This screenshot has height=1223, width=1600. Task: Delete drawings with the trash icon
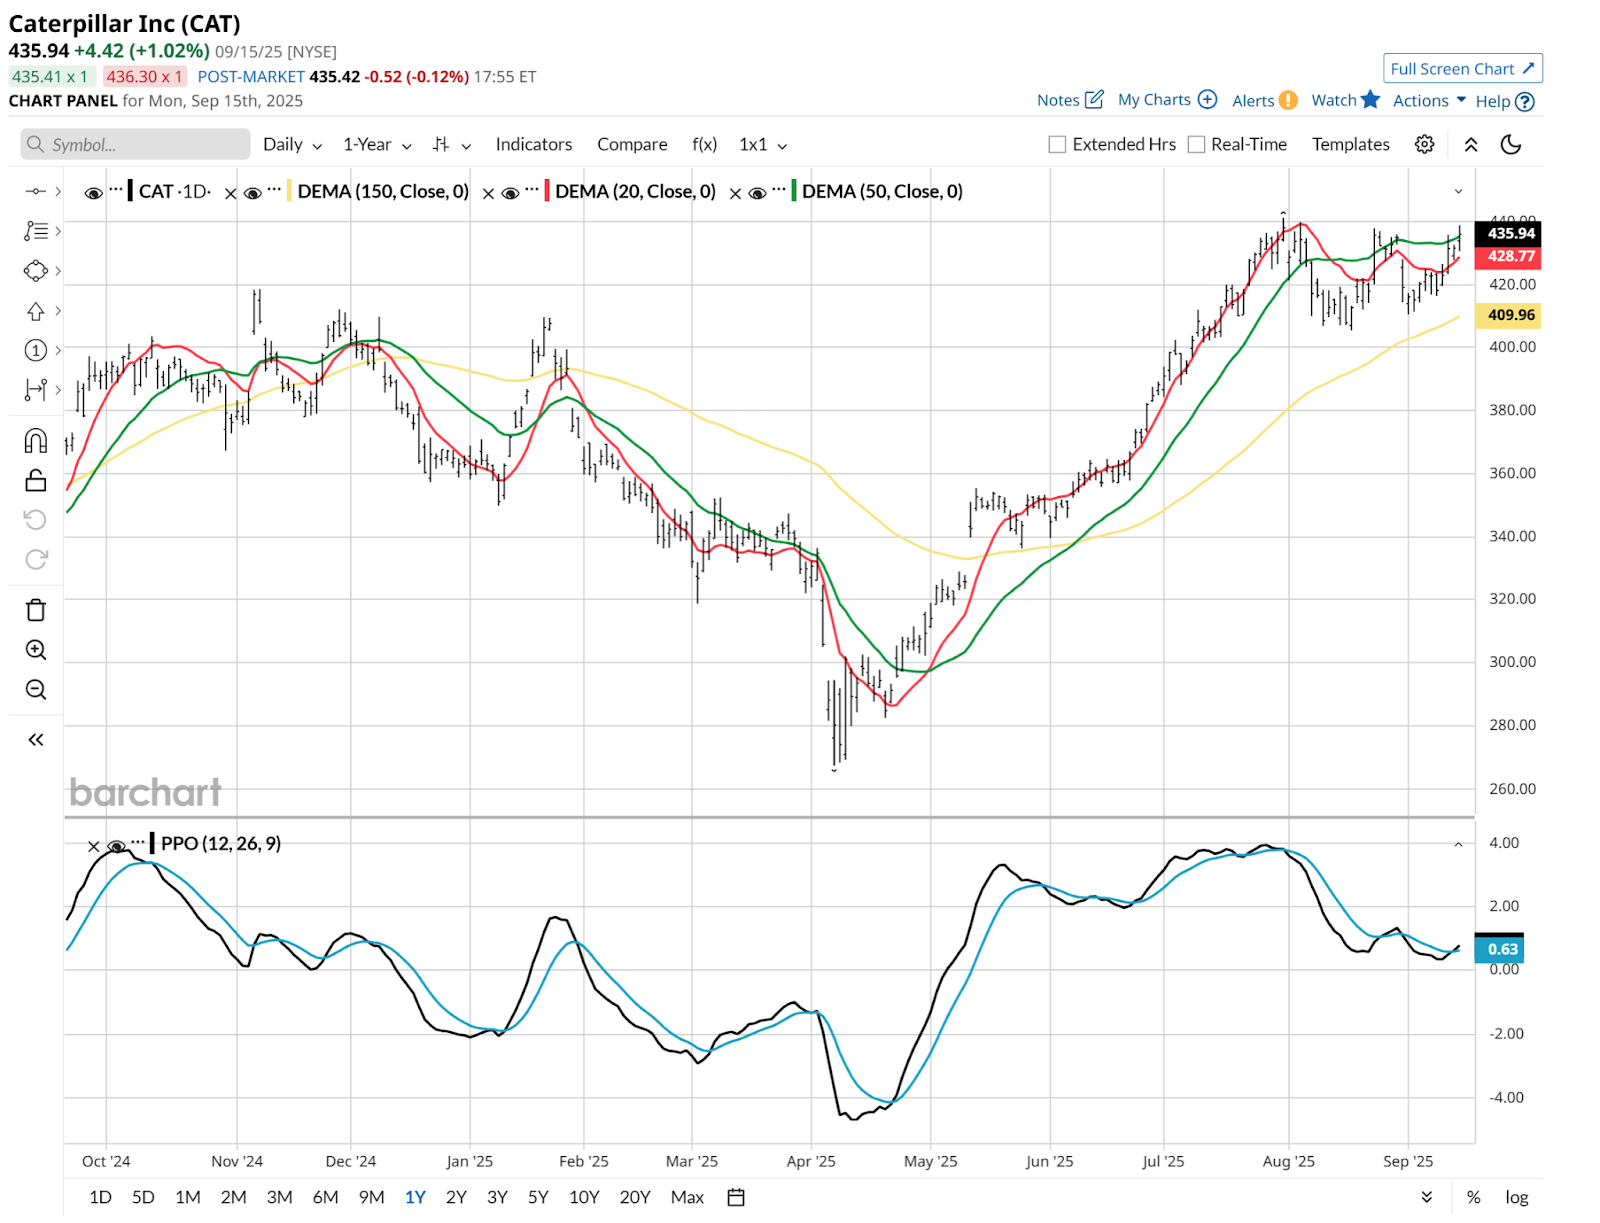tap(35, 610)
